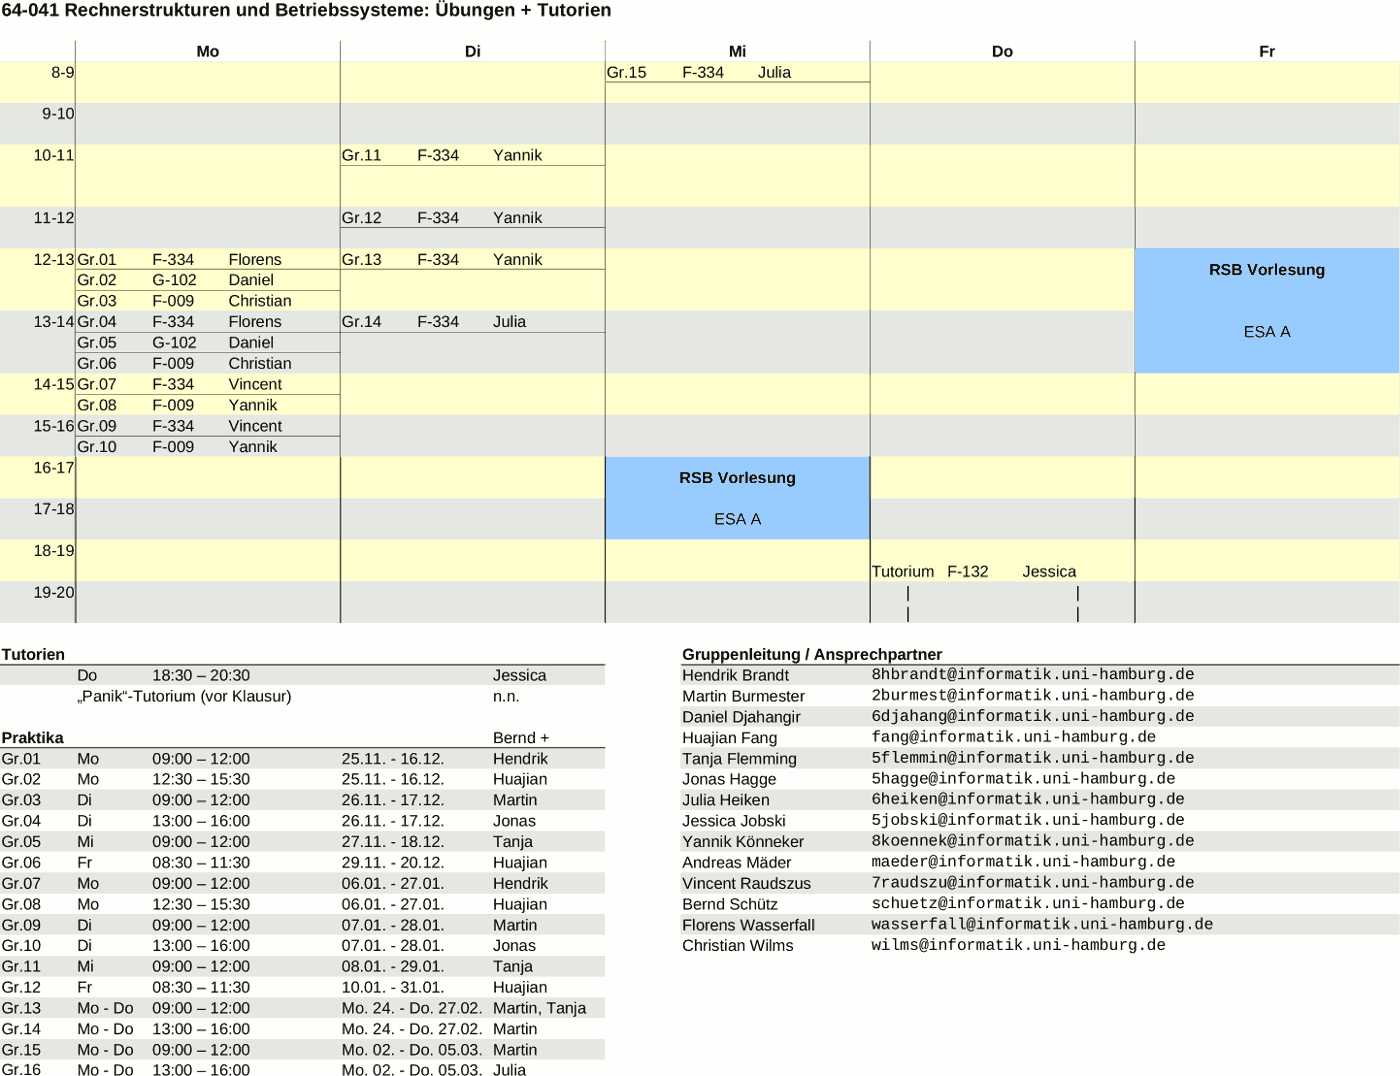
Task: Click the '18:30 – 20:30' tutorial time
Action: pos(201,676)
